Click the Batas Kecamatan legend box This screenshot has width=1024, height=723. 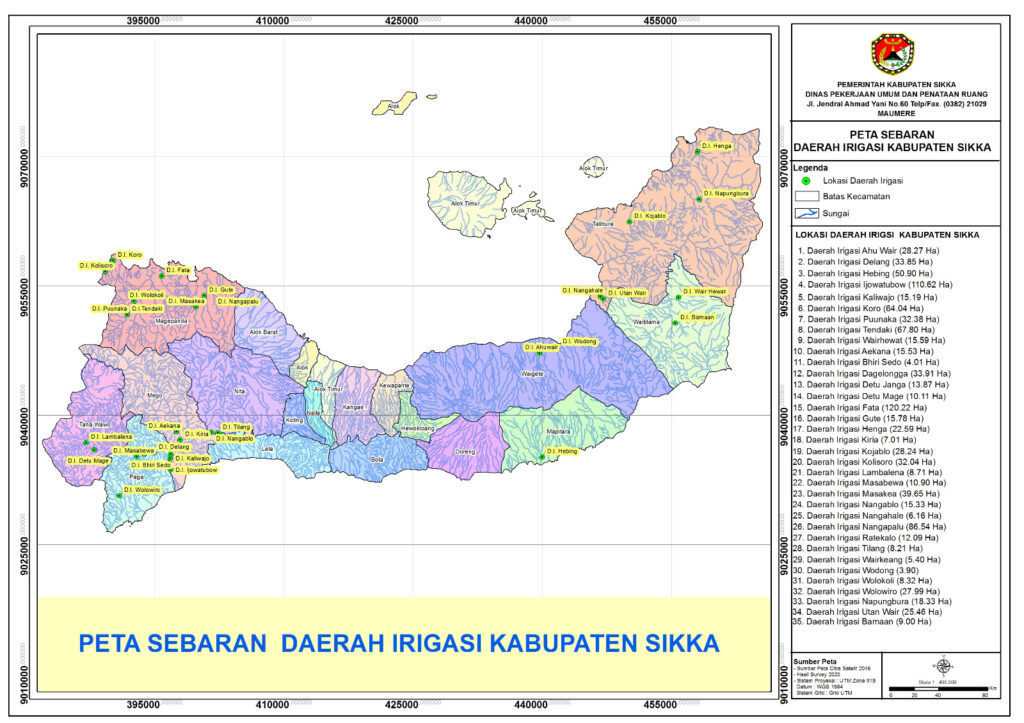click(806, 197)
